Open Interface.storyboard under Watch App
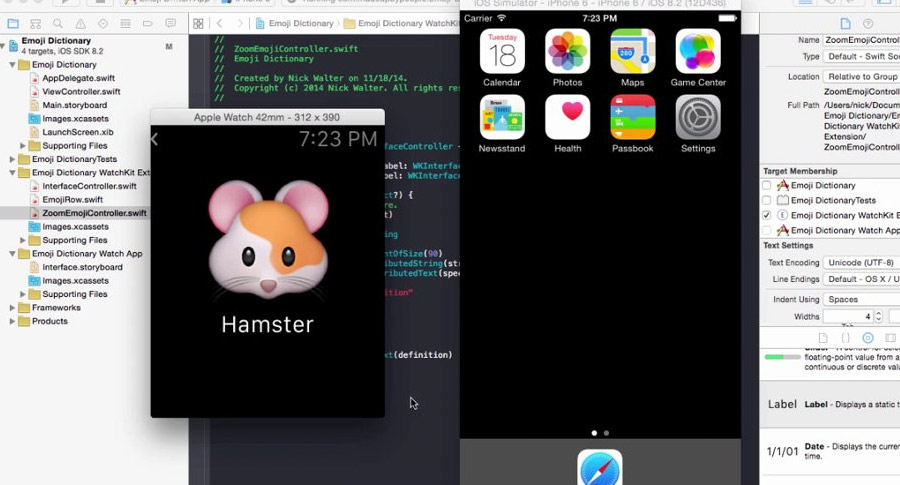This screenshot has width=900, height=485. click(x=82, y=267)
